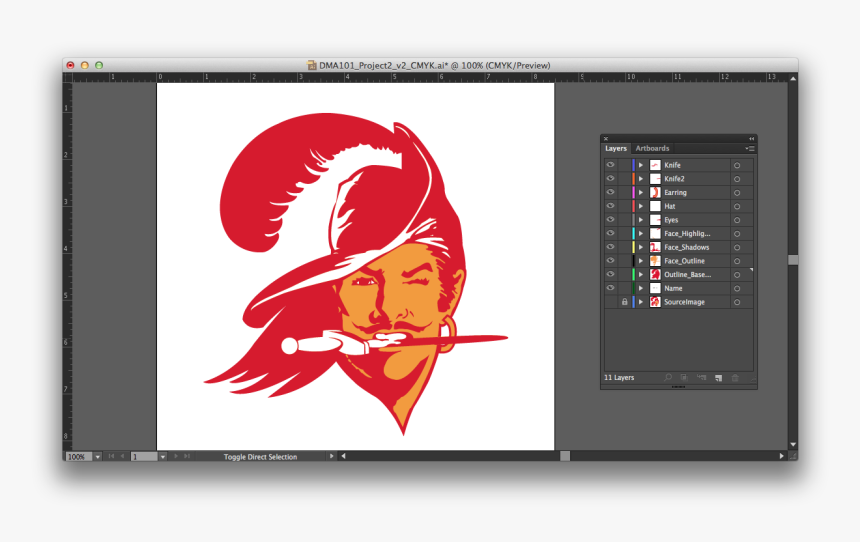Image resolution: width=860 pixels, height=542 pixels.
Task: Toggle visibility of the Knife2 layer
Action: click(610, 178)
